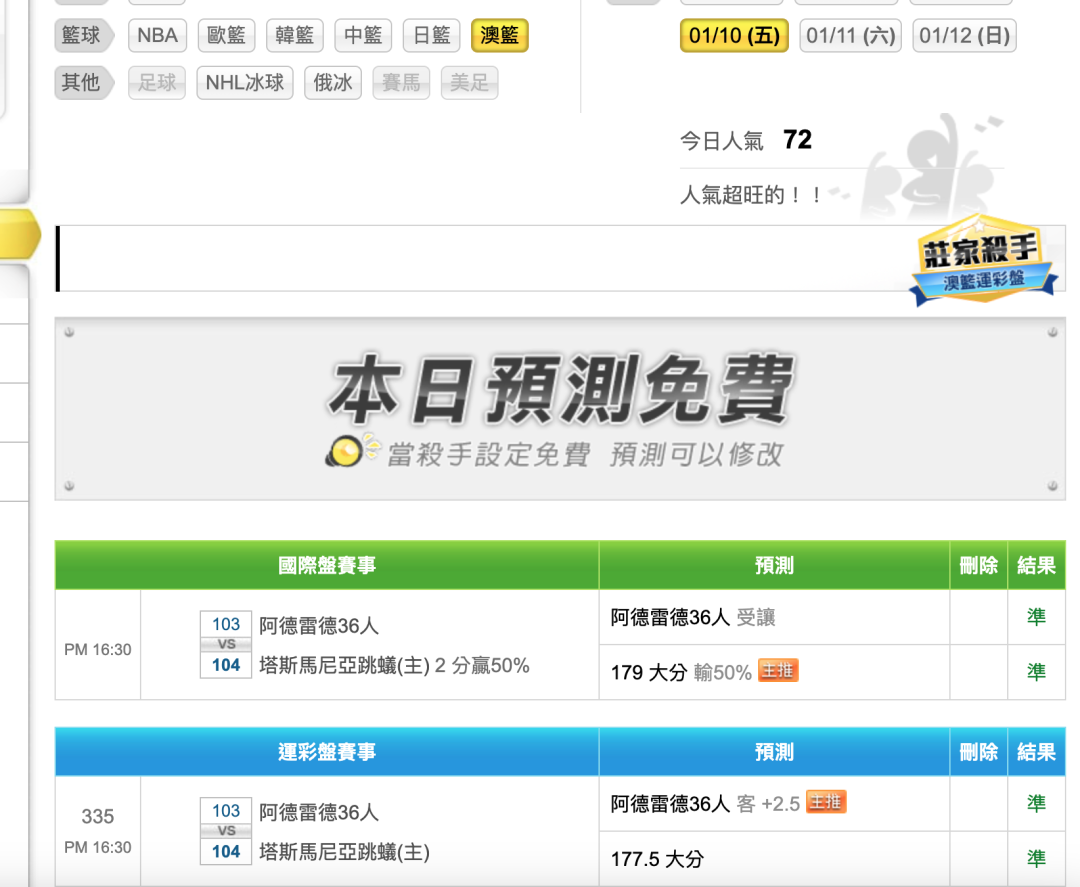Image resolution: width=1080 pixels, height=887 pixels.
Task: Click the 莊家殺手 澳籃運彩盤 badge
Action: tap(983, 260)
